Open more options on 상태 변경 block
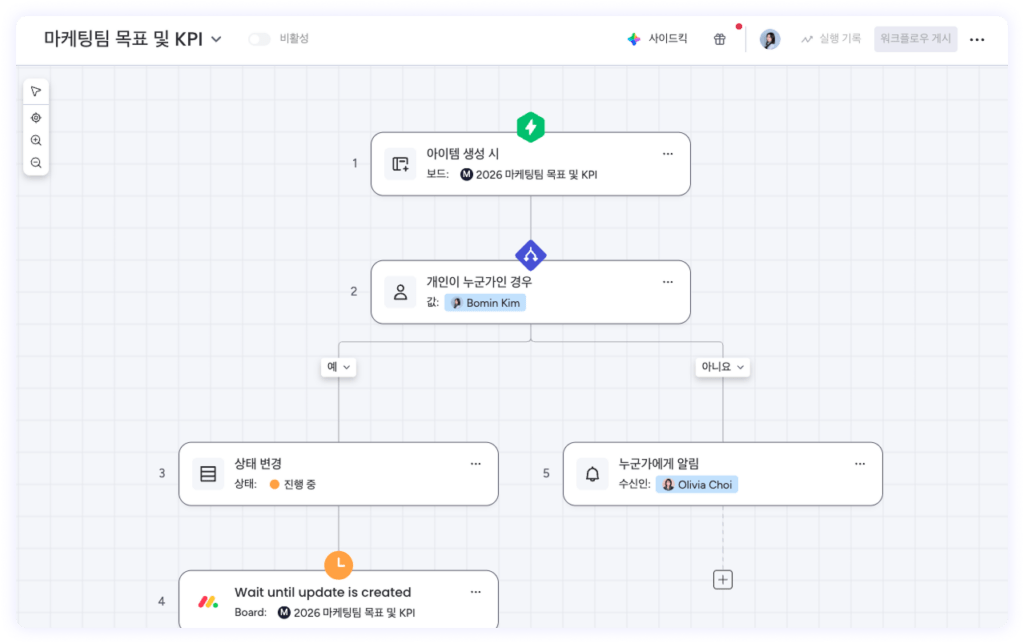This screenshot has width=1024, height=644. 475,464
